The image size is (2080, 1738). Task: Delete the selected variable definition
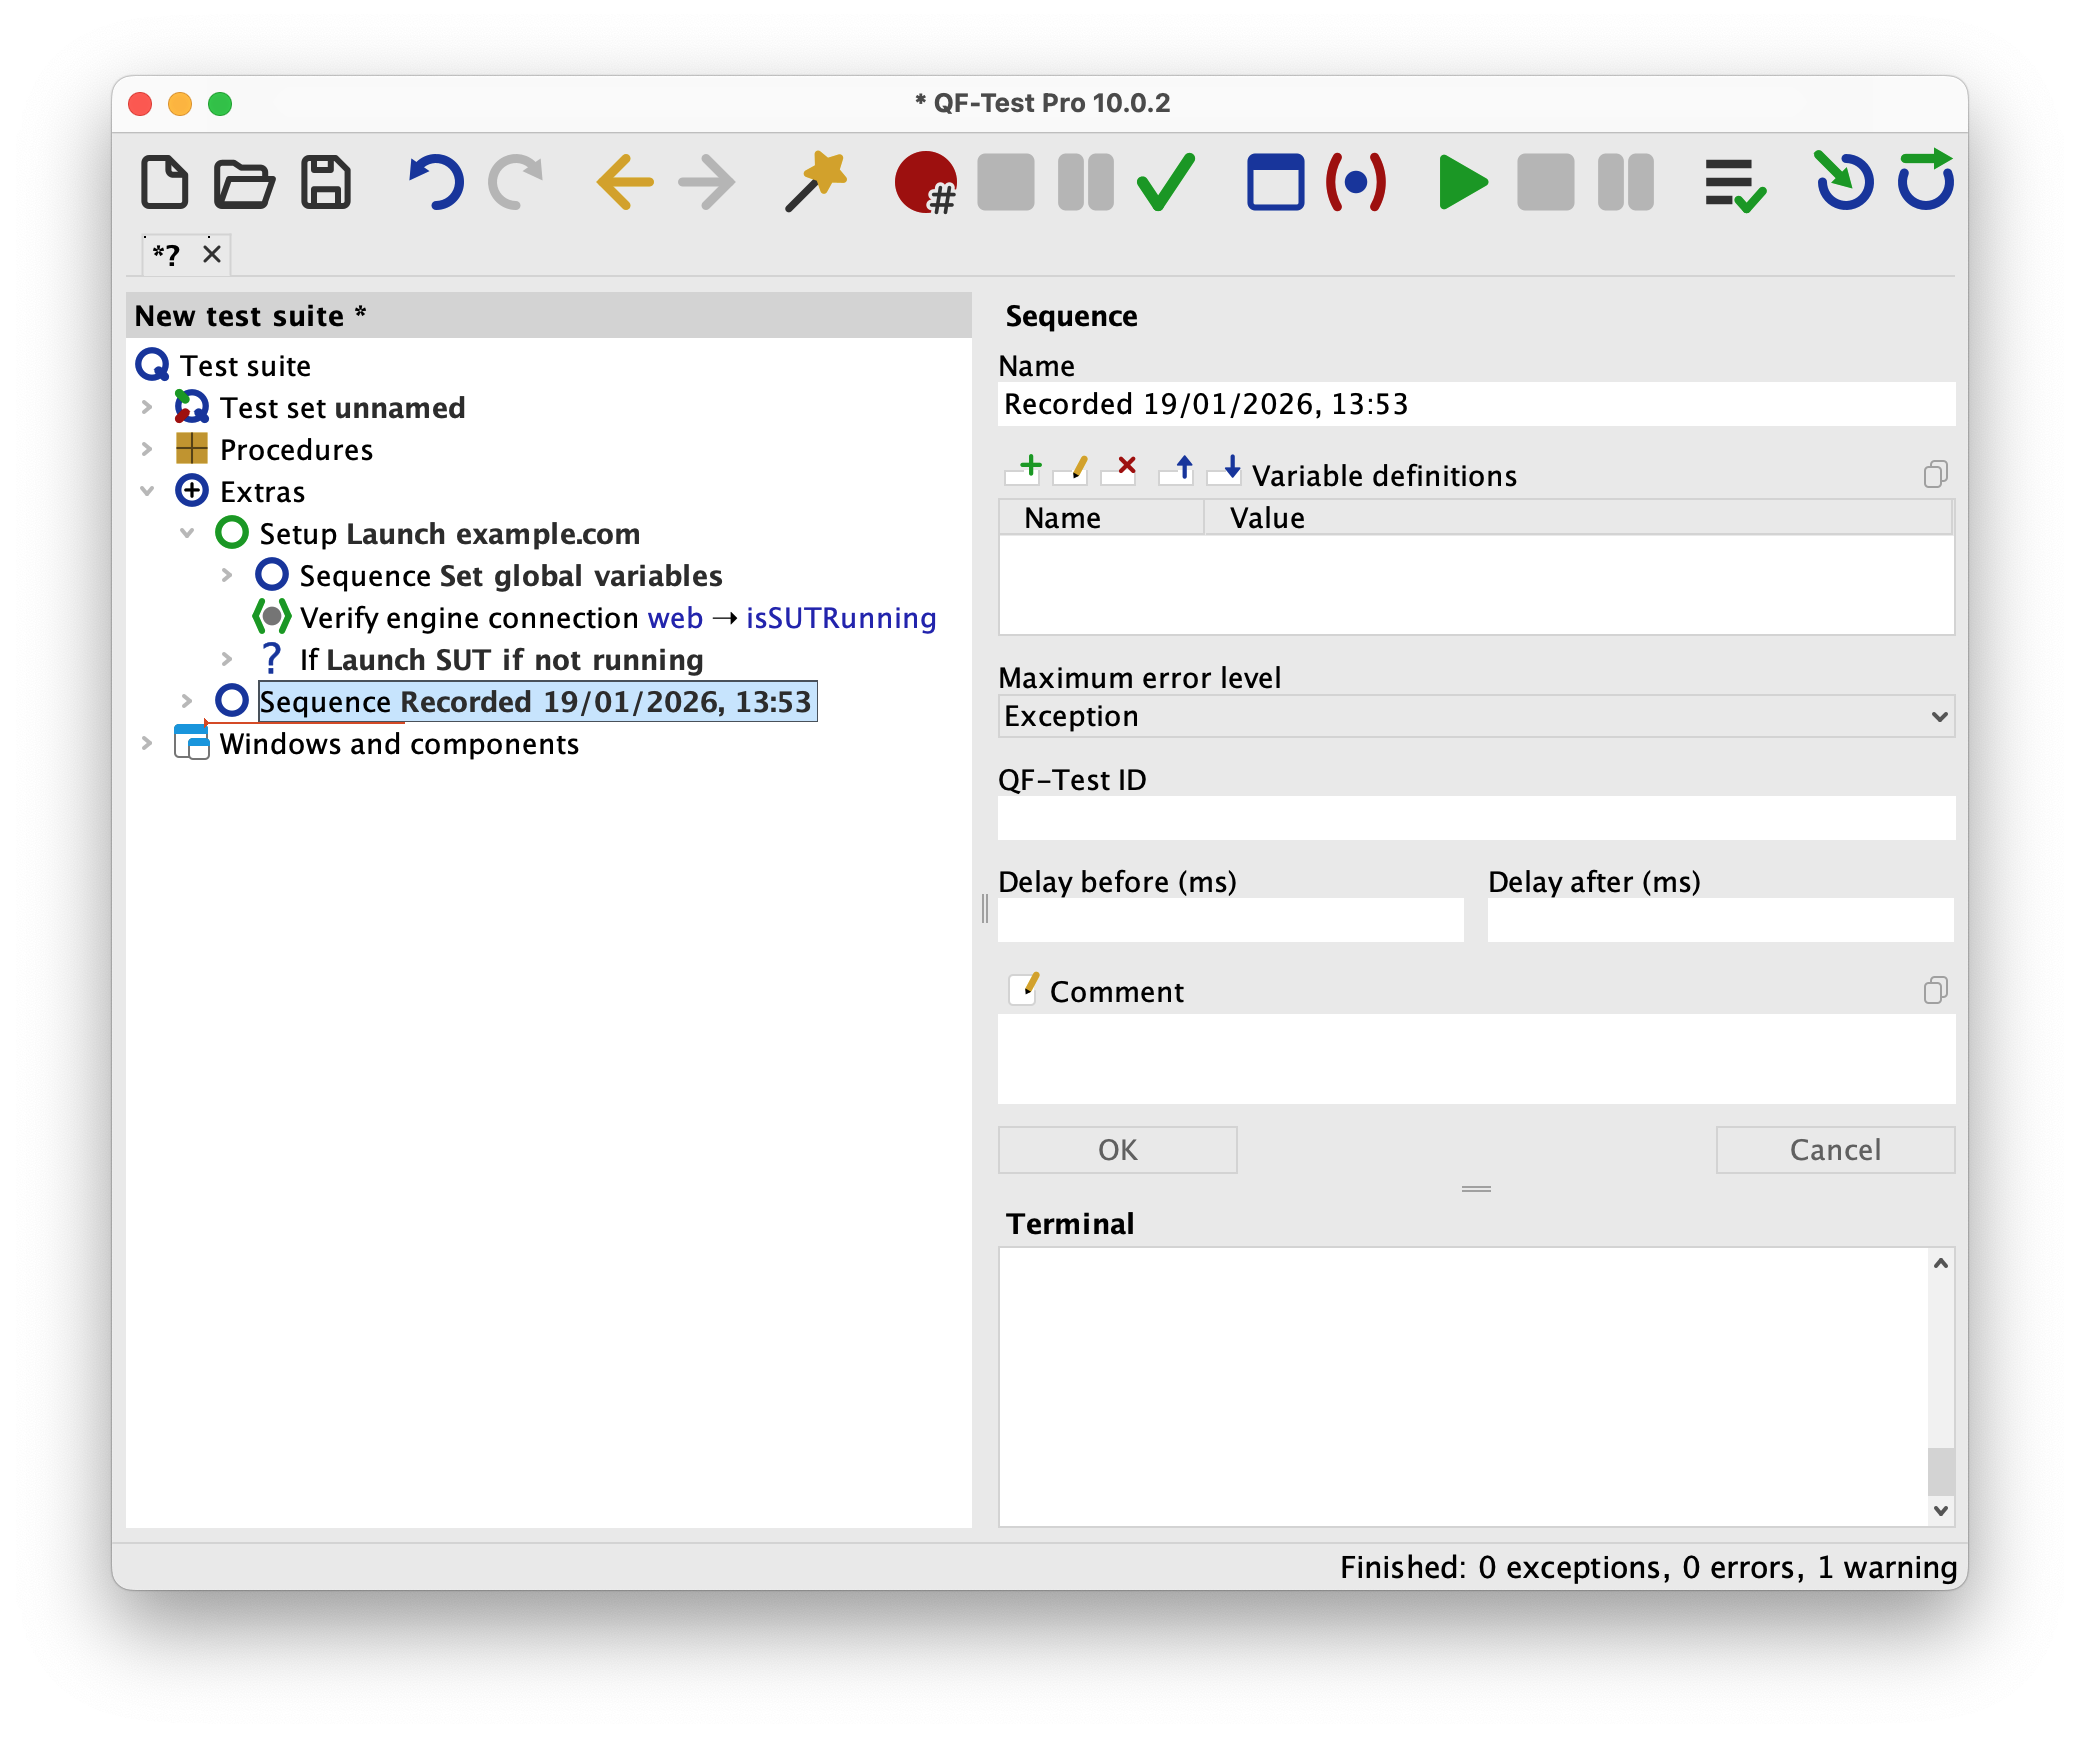1119,468
